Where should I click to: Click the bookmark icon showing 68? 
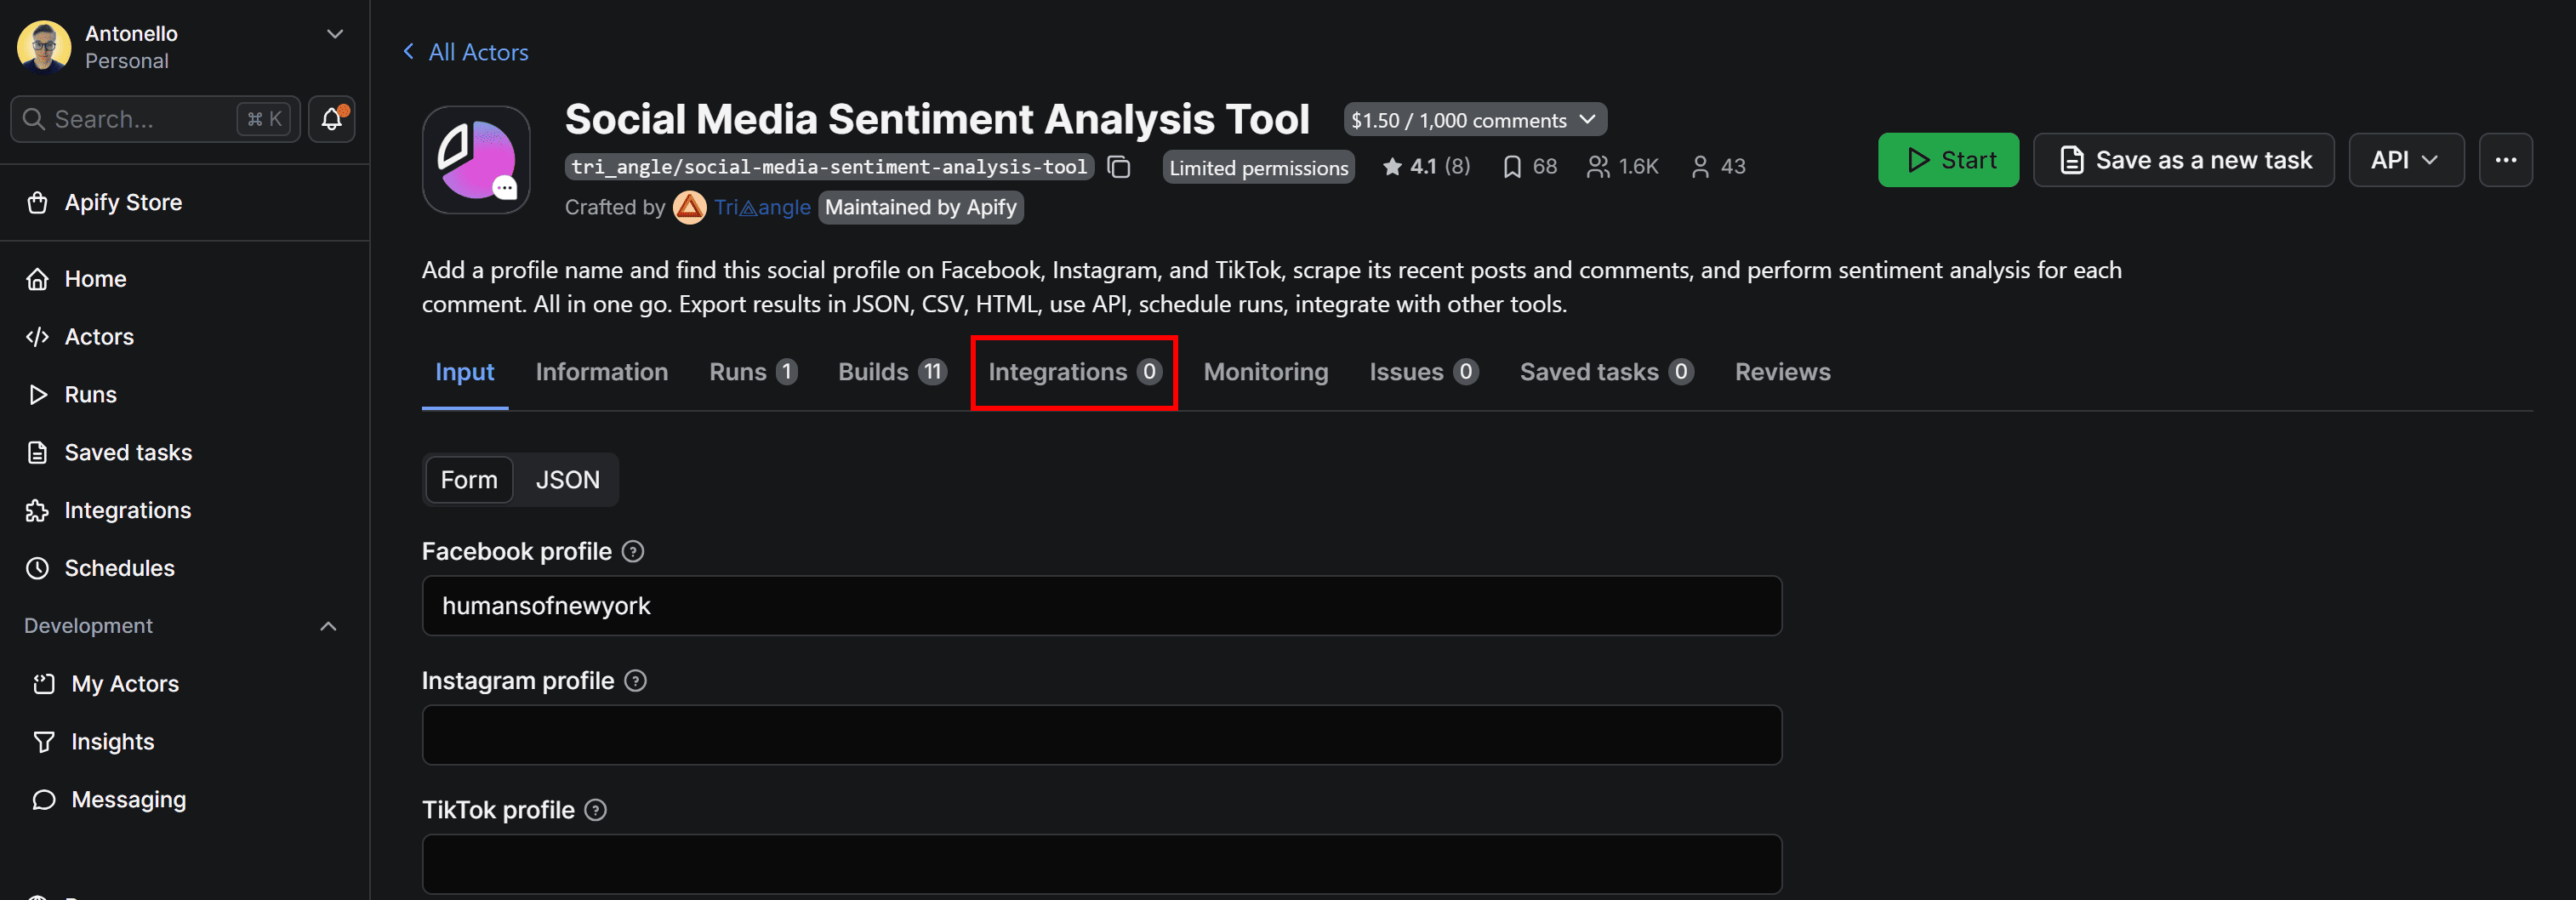(x=1512, y=167)
